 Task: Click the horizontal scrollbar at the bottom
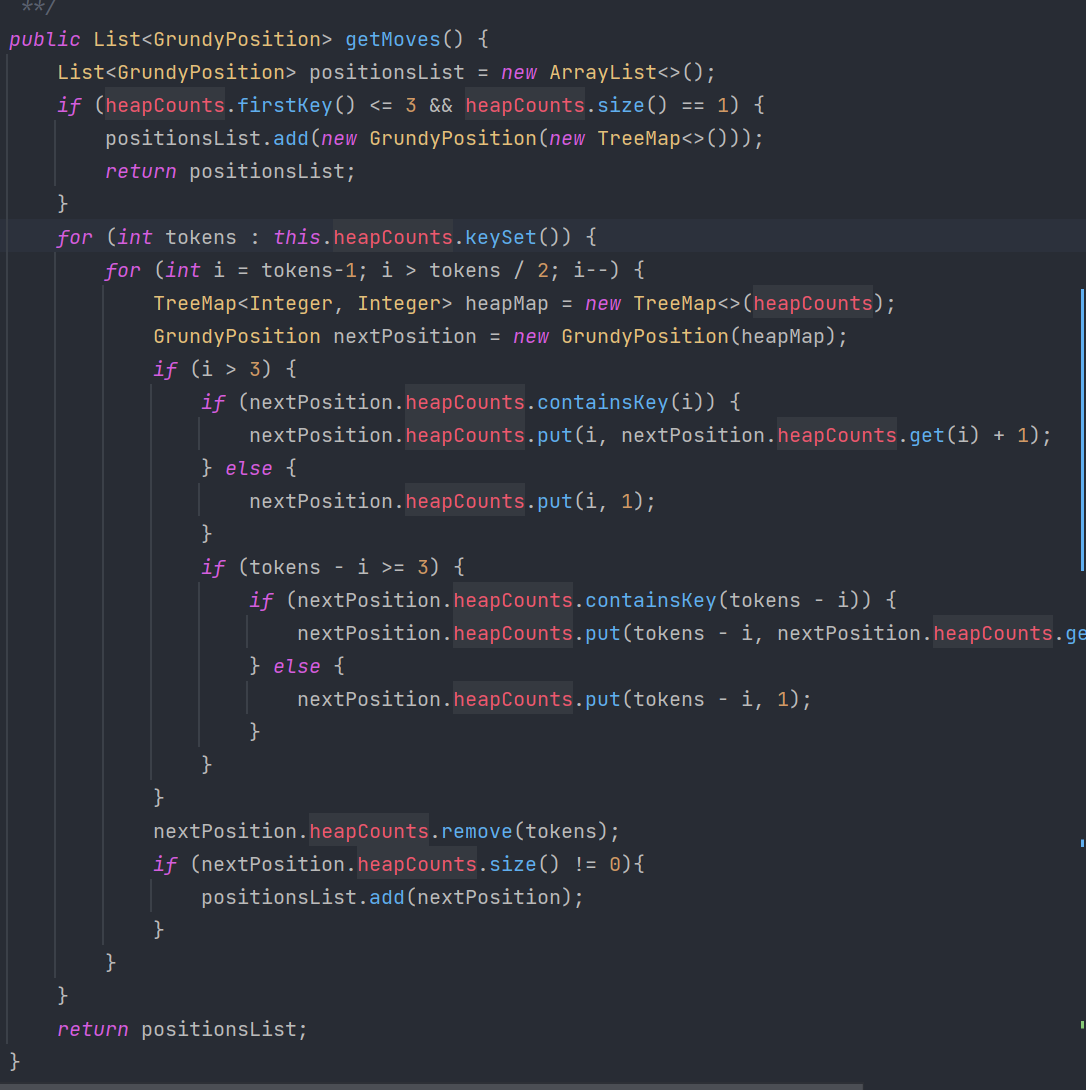coord(430,1086)
